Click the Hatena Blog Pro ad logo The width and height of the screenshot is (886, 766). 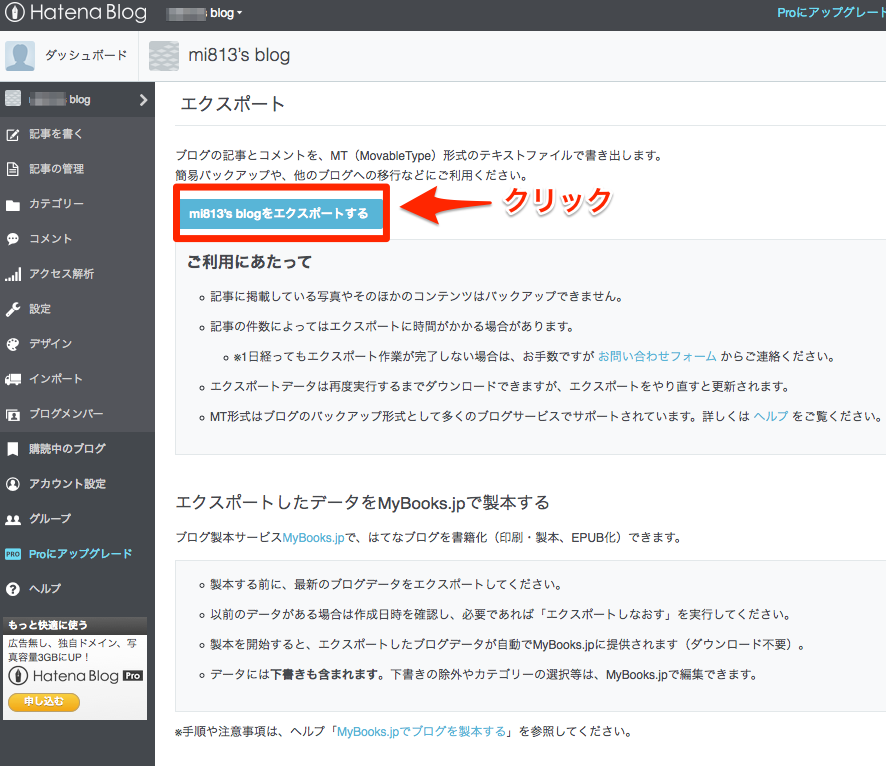coord(75,676)
